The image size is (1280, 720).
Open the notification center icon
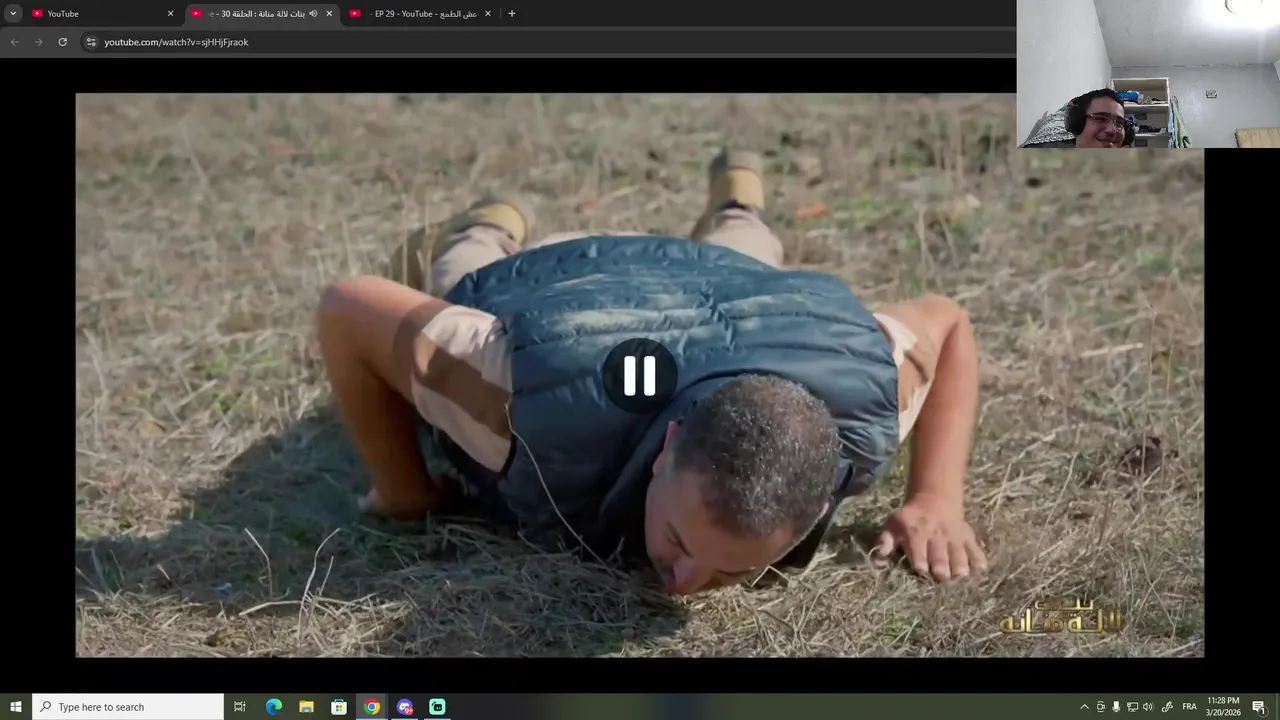click(x=1259, y=707)
